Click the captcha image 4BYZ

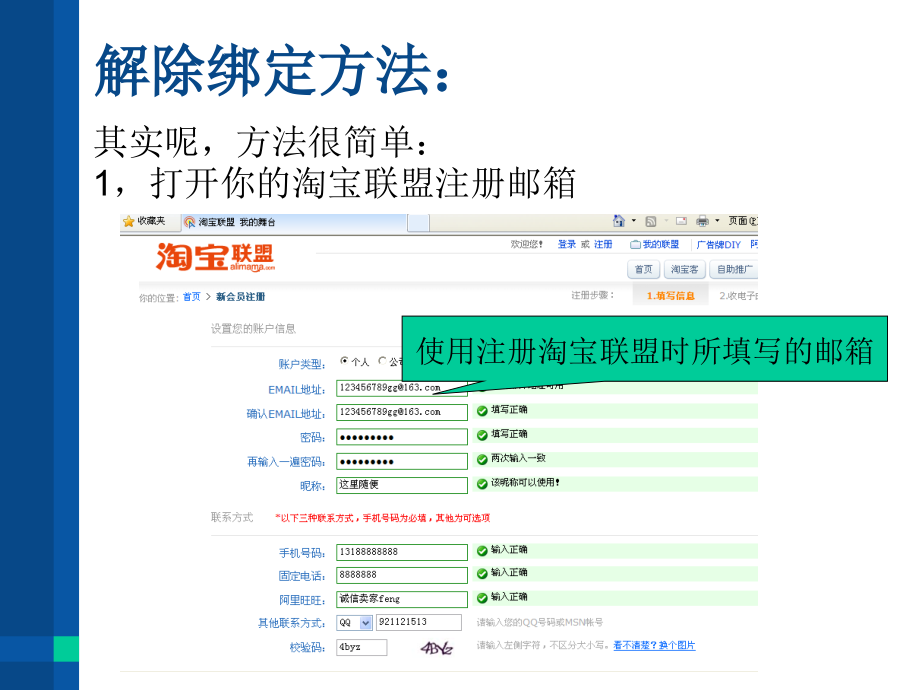(437, 648)
